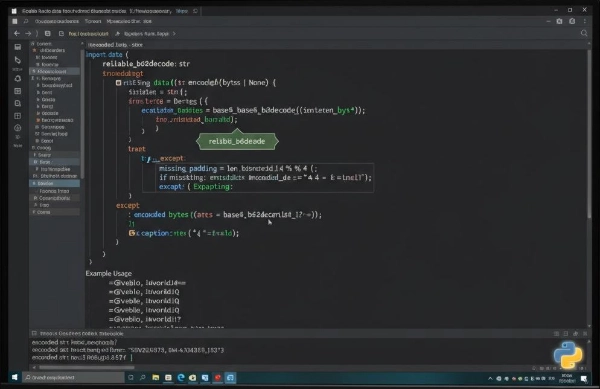Click the file tree panel's vertical scrollbar
The height and width of the screenshot is (389, 600).
(82, 115)
